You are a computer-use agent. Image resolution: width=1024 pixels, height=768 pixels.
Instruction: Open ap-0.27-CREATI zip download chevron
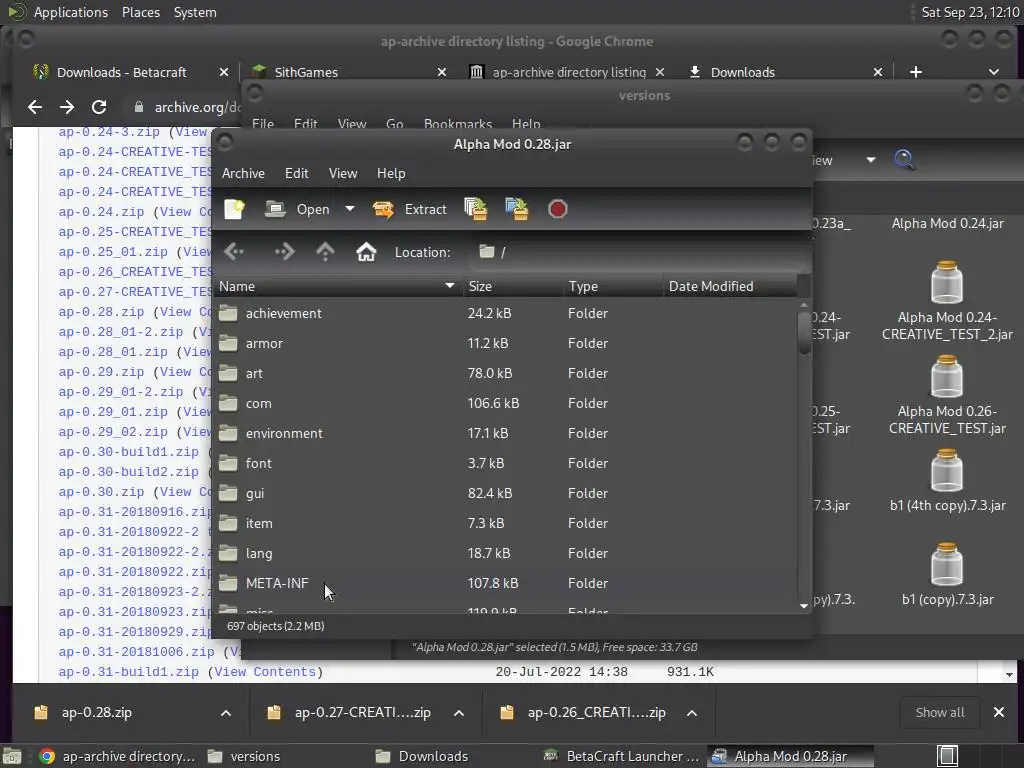[459, 712]
